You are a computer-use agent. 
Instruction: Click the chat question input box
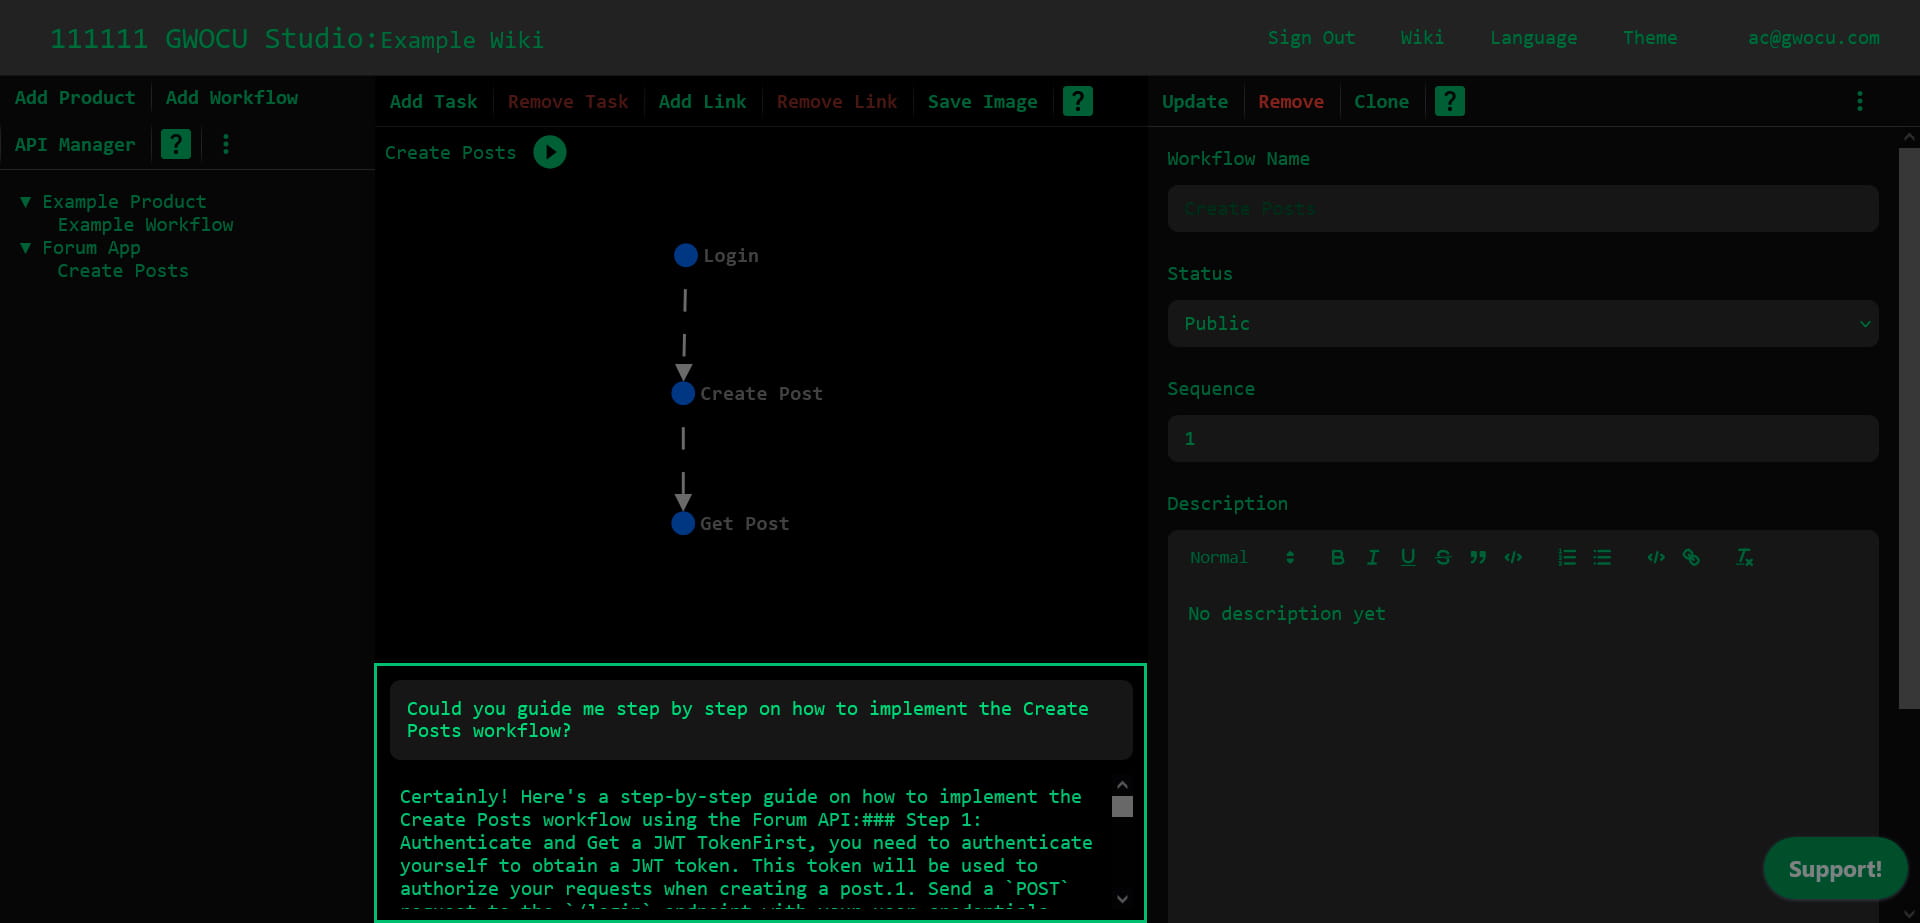761,720
